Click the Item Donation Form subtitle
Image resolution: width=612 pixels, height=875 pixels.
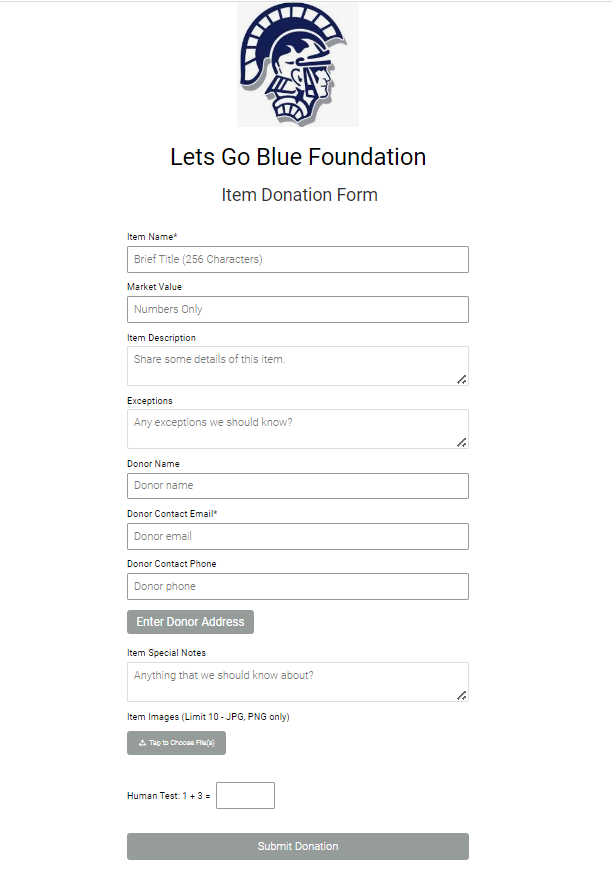pos(299,195)
